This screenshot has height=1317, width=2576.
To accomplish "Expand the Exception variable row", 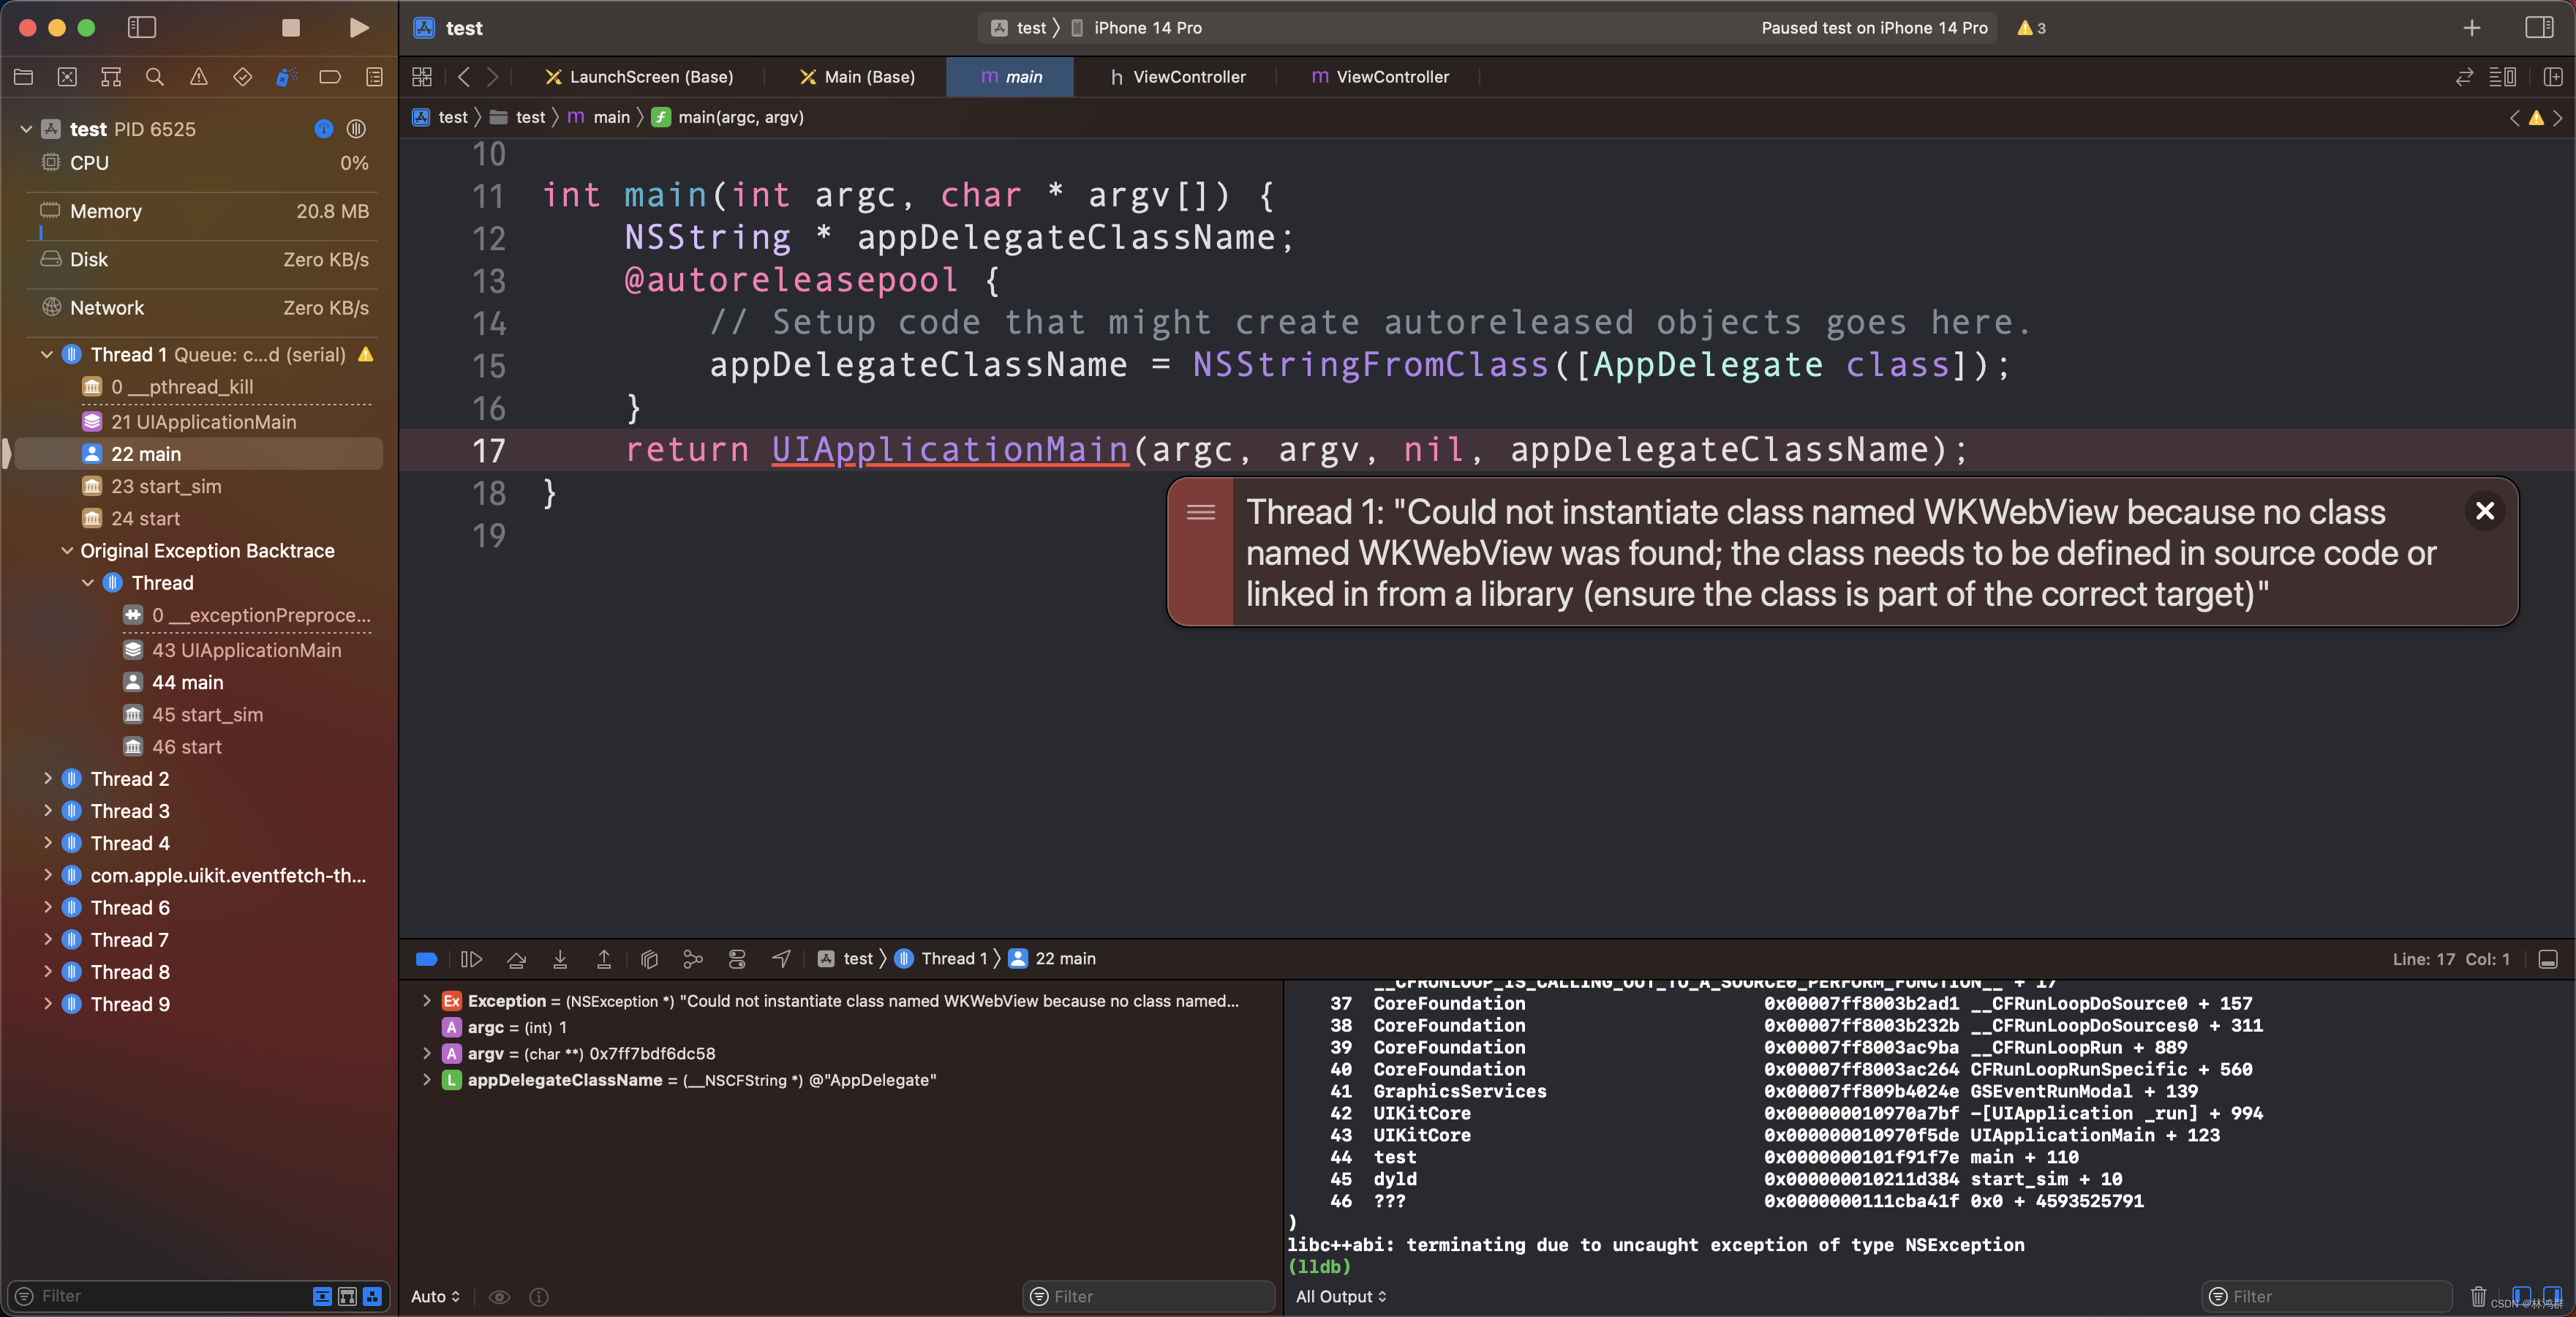I will pos(427,1000).
